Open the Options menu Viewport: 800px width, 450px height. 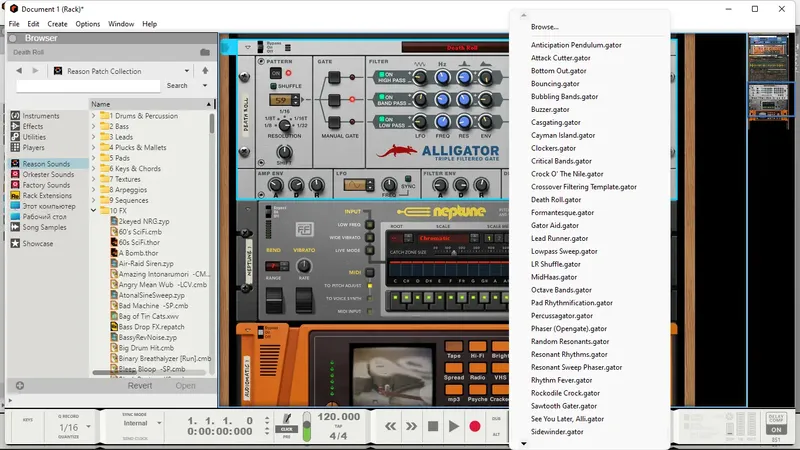tap(88, 24)
